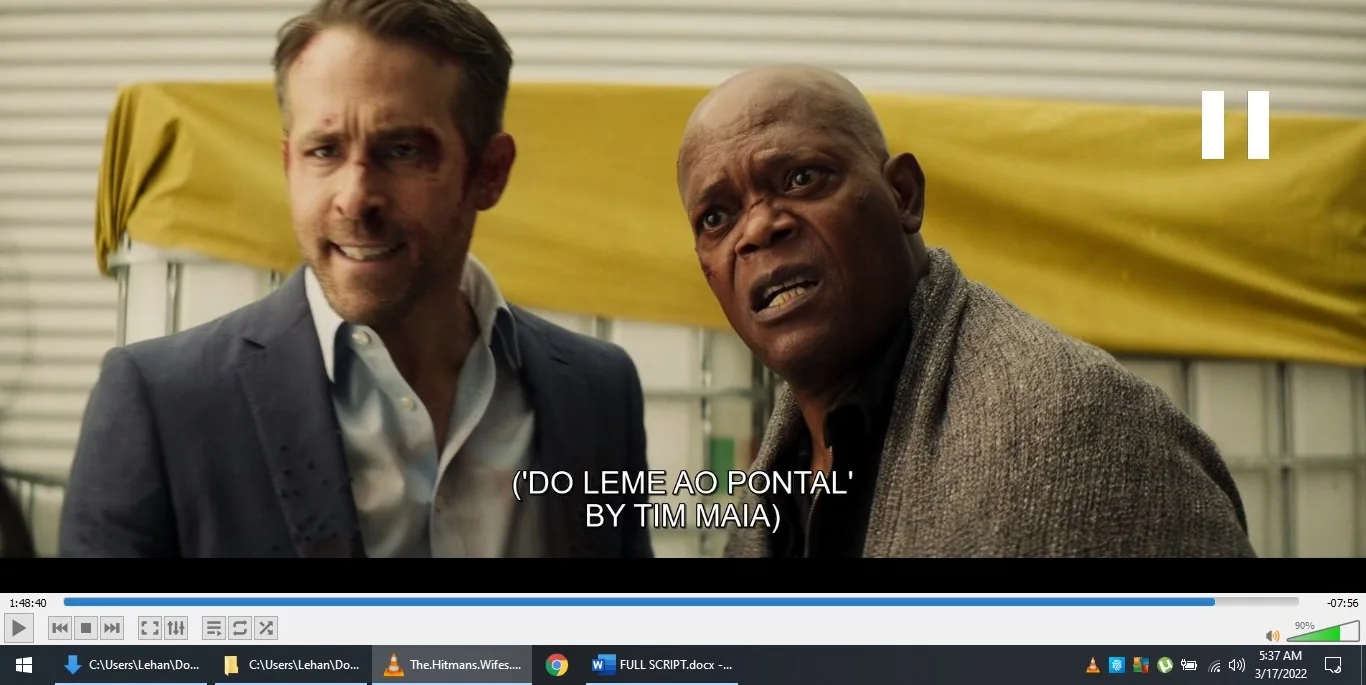Adjust the 90% volume slider
1366x685 pixels.
[1322, 631]
